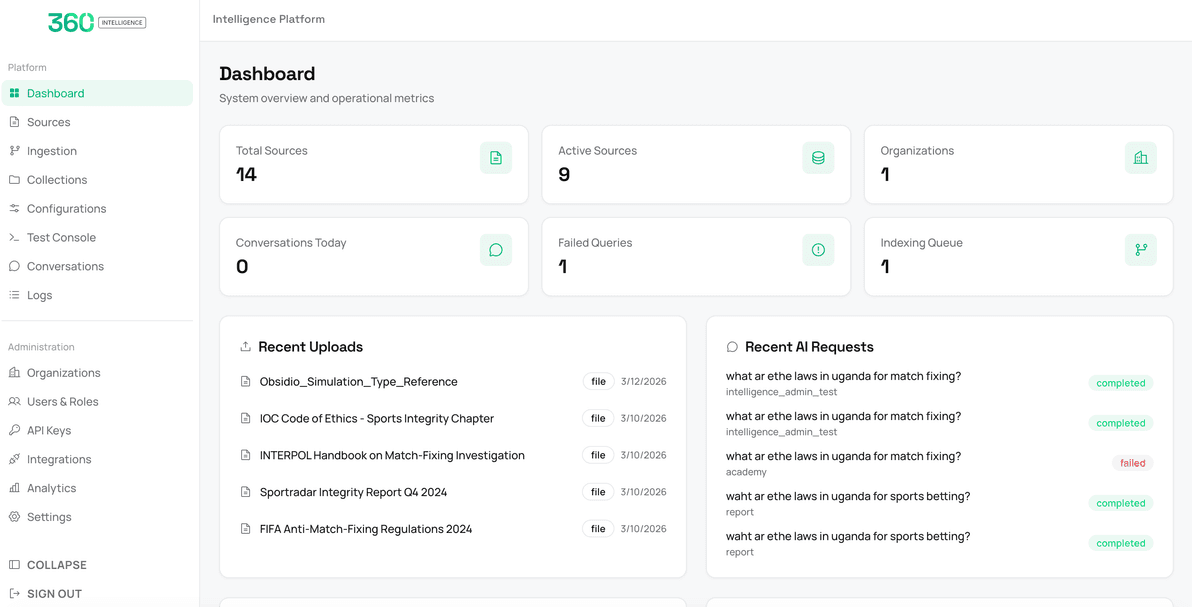Open FIFA Anti-Match-Fixing Regulations 2024
Viewport: 1192px width, 607px height.
(x=366, y=529)
